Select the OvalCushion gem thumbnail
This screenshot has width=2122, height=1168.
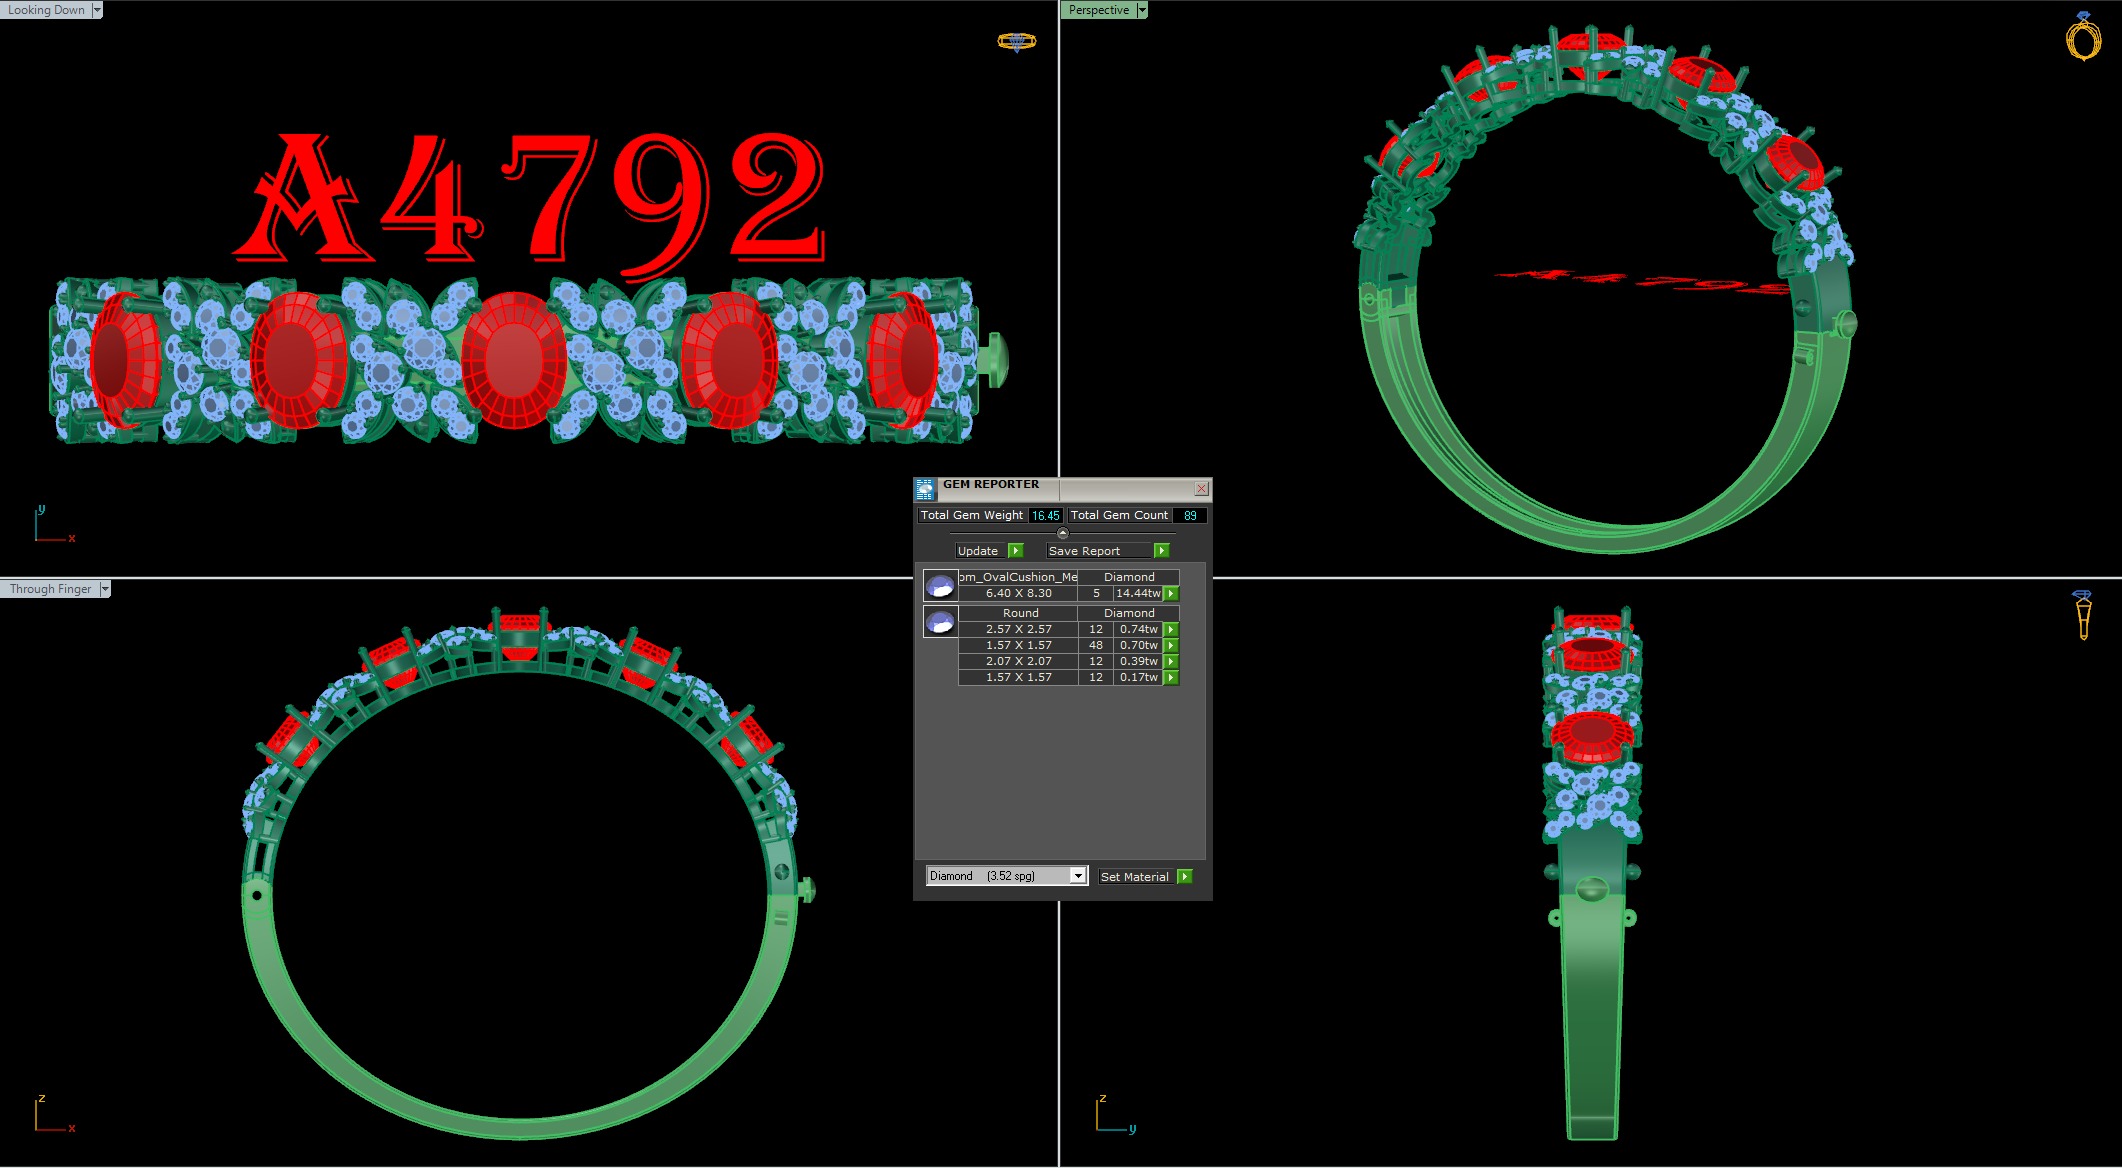point(940,585)
